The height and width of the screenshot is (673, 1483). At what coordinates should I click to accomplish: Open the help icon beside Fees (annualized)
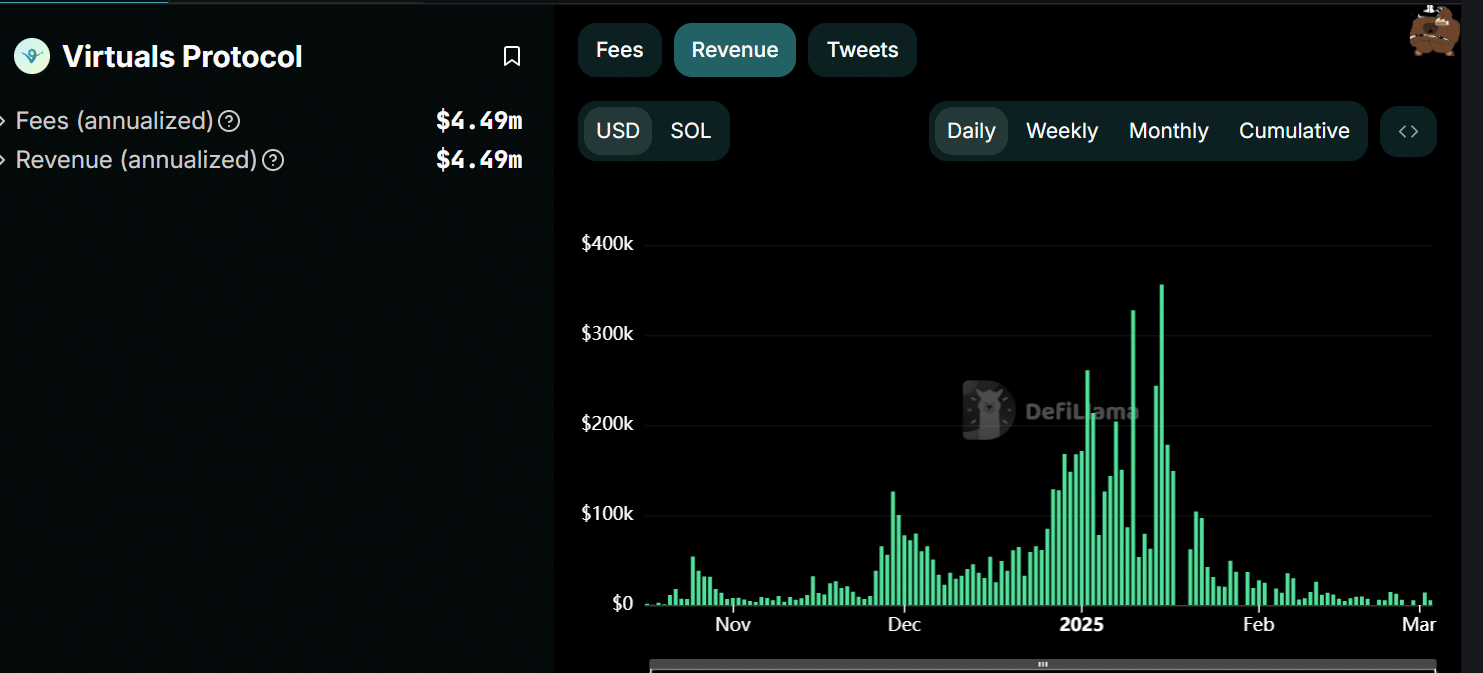click(229, 121)
